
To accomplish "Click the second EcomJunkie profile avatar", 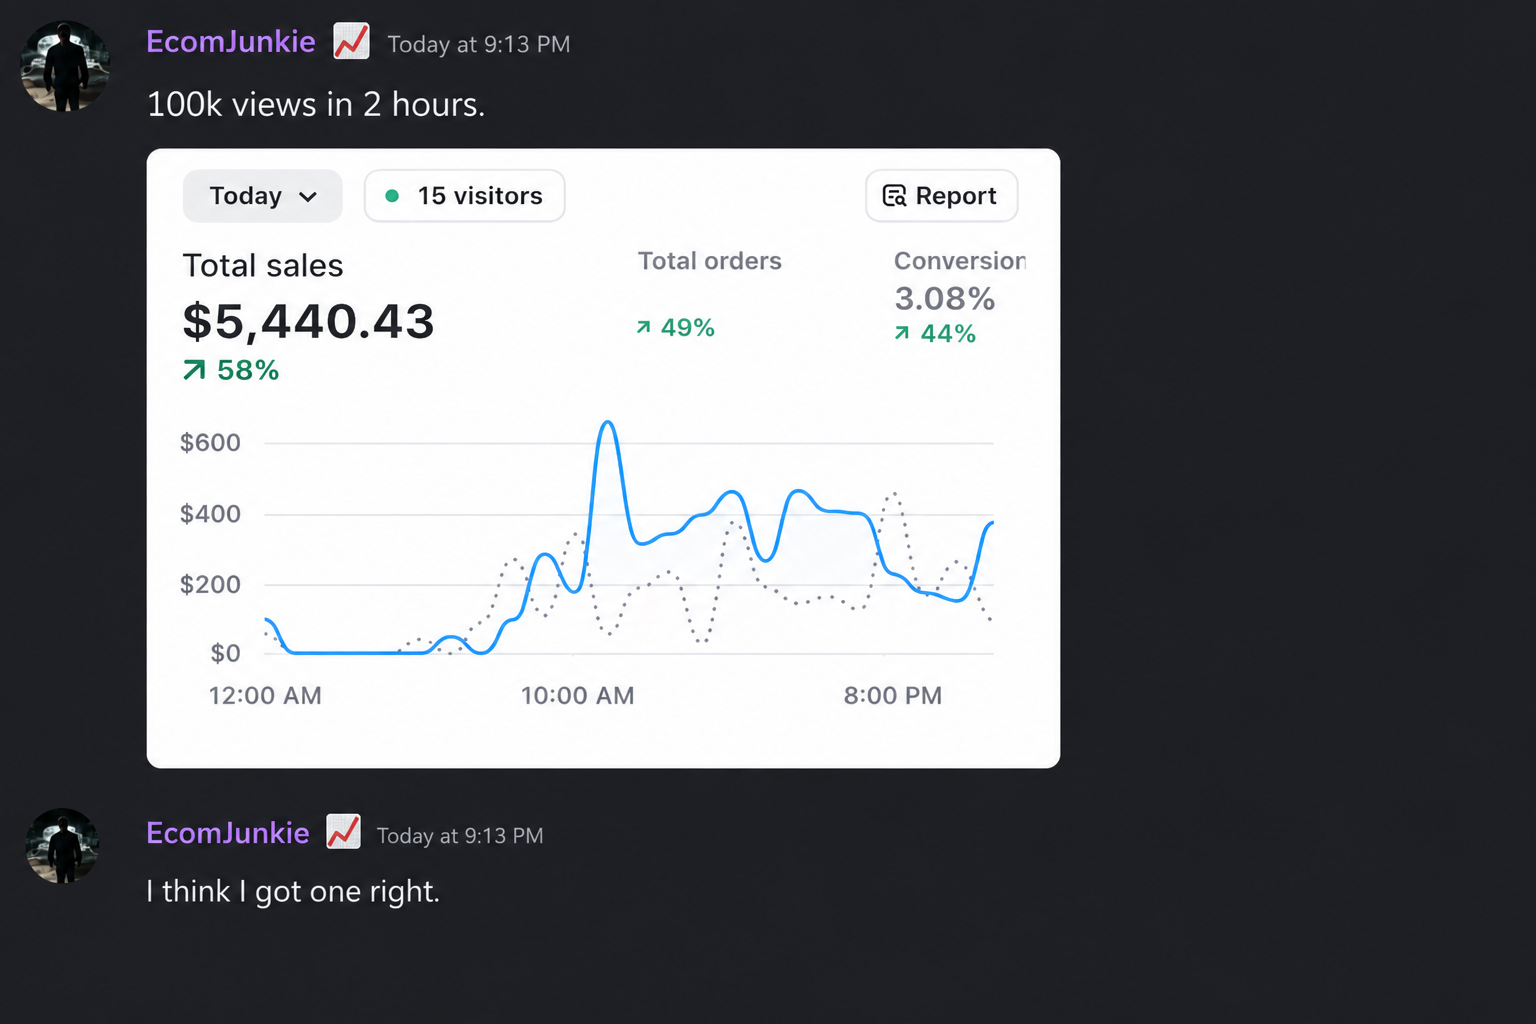I will [62, 846].
